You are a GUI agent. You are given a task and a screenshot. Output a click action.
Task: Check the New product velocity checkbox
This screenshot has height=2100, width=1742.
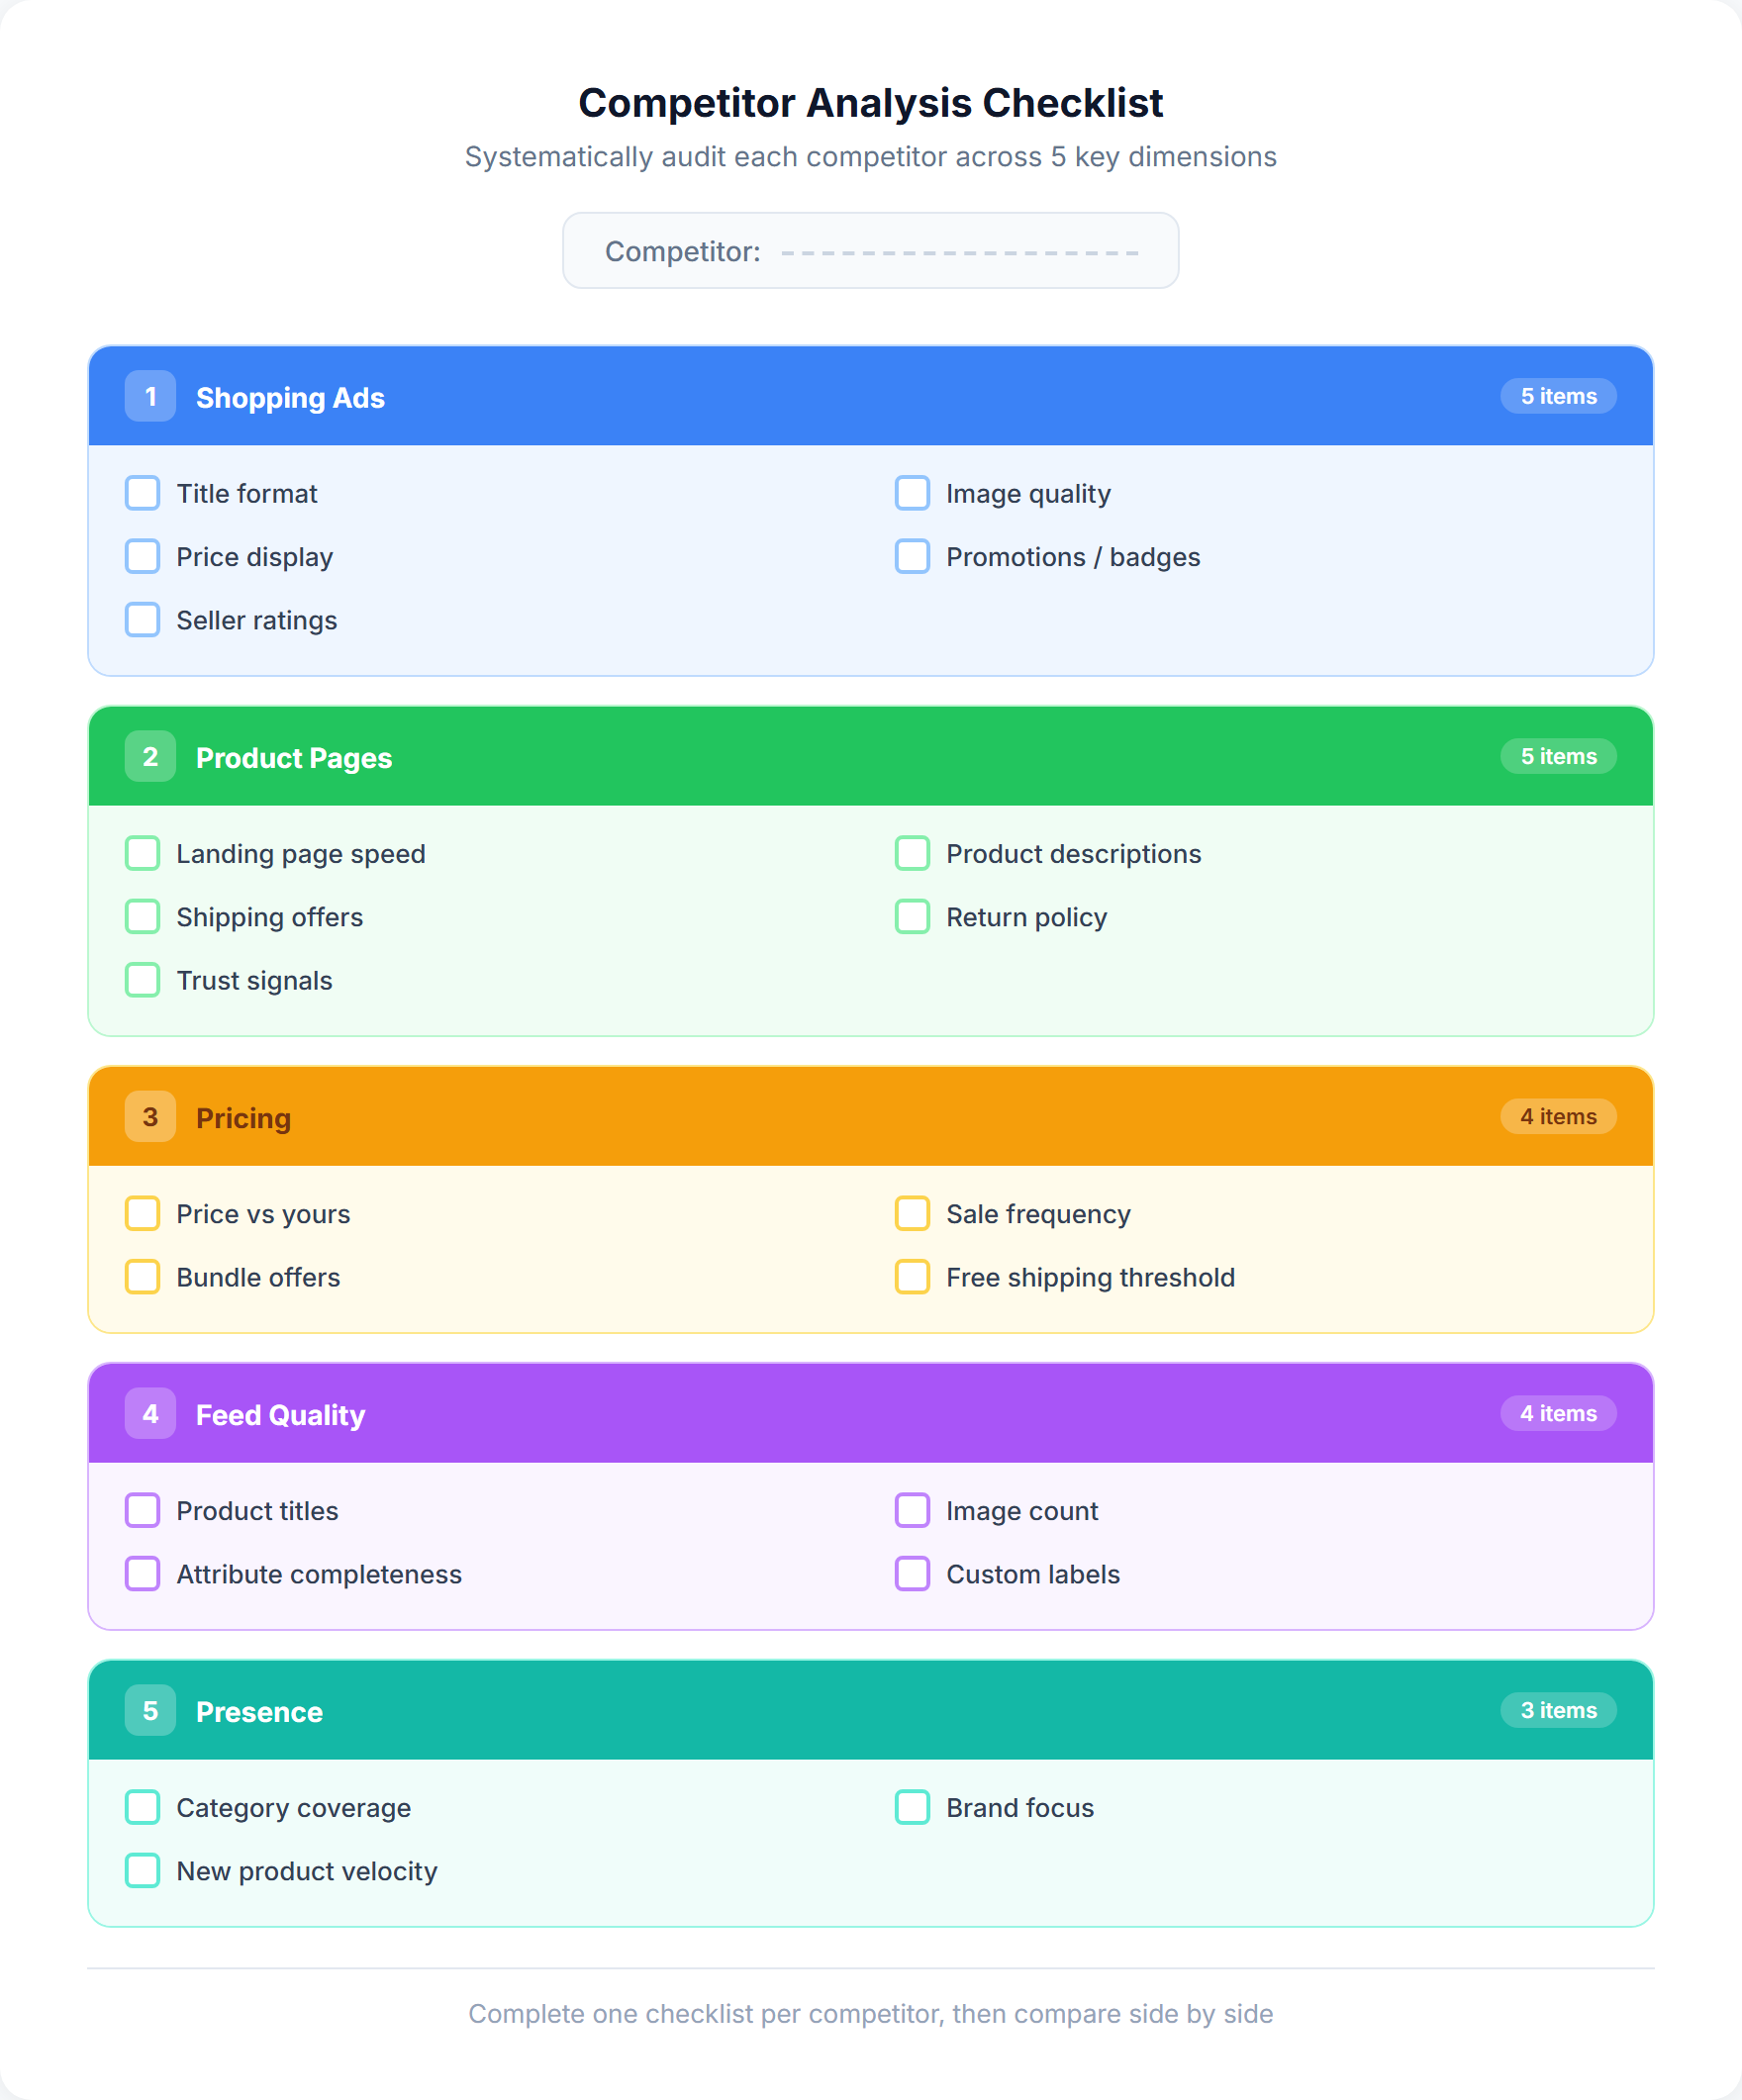(x=142, y=1871)
